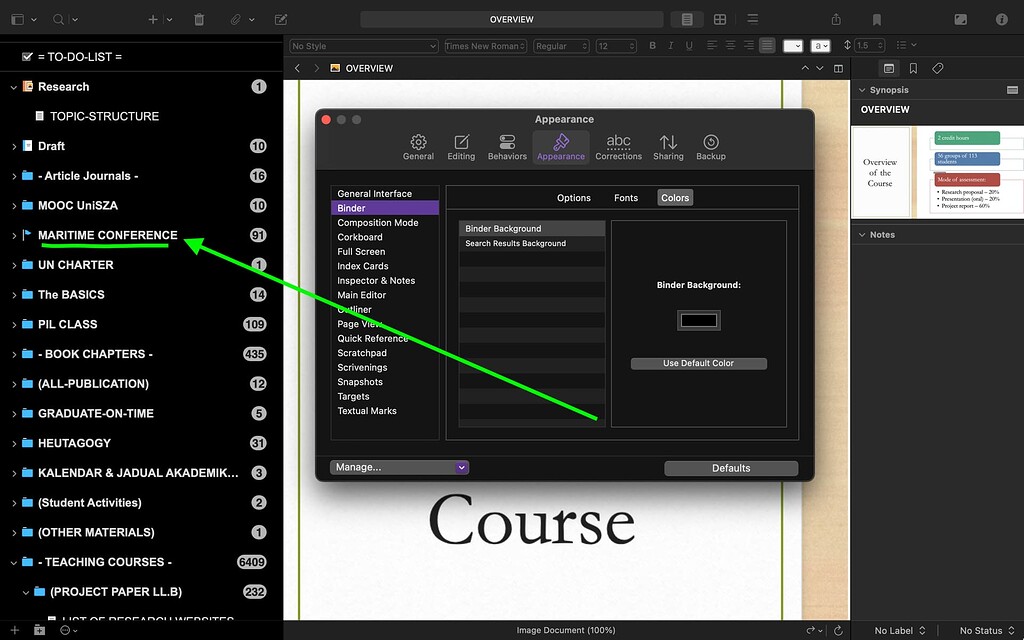
Task: Open the No Style paragraph style dropdown
Action: point(363,45)
